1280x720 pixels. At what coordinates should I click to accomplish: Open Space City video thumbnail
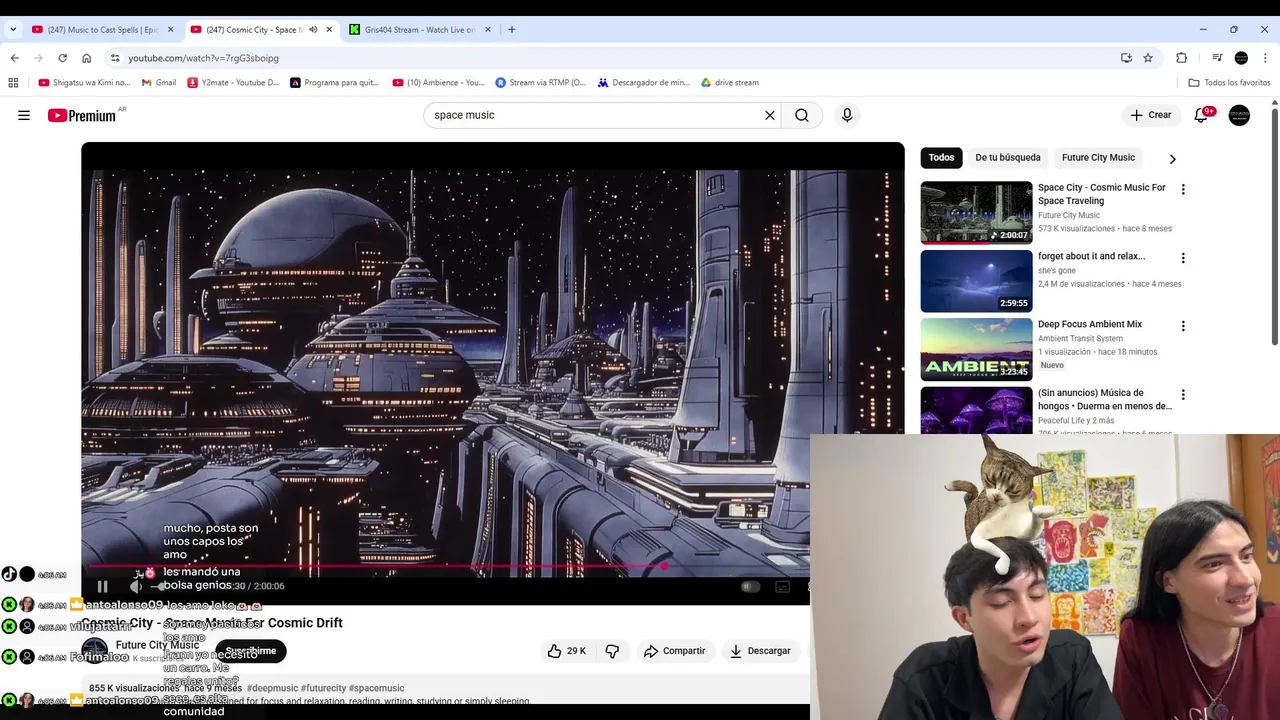[x=976, y=213]
